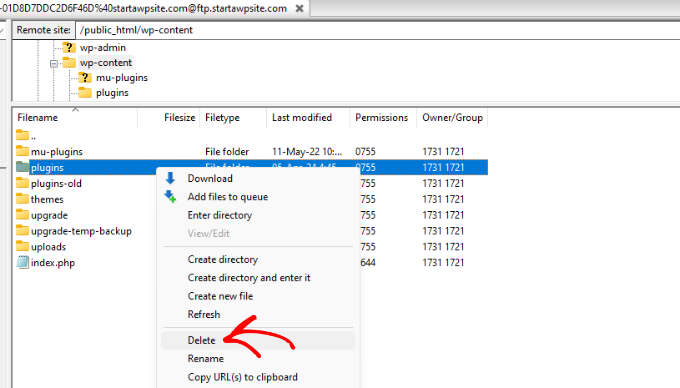Viewport: 680px width, 388px height.
Task: Click plugins-old folder icon
Action: [22, 183]
